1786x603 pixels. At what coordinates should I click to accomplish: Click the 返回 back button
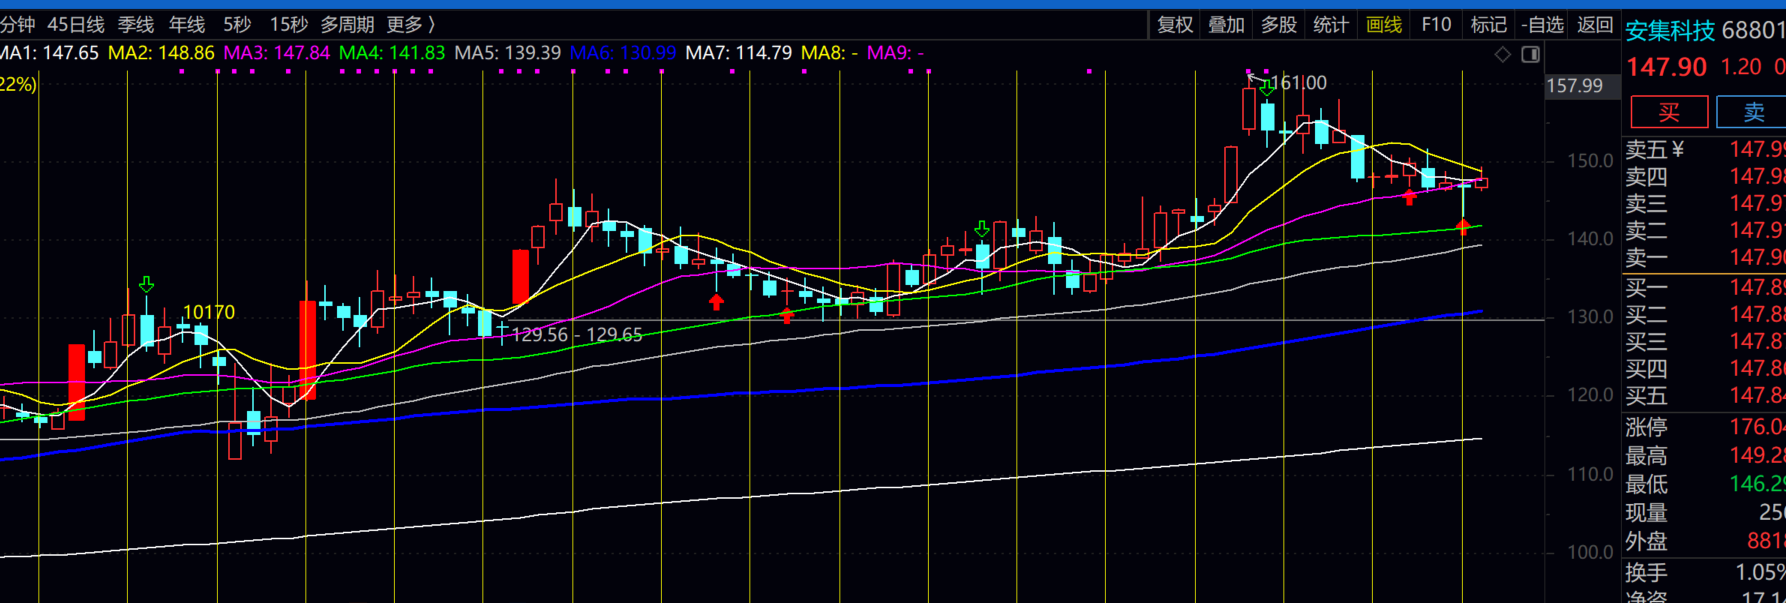(x=1595, y=24)
